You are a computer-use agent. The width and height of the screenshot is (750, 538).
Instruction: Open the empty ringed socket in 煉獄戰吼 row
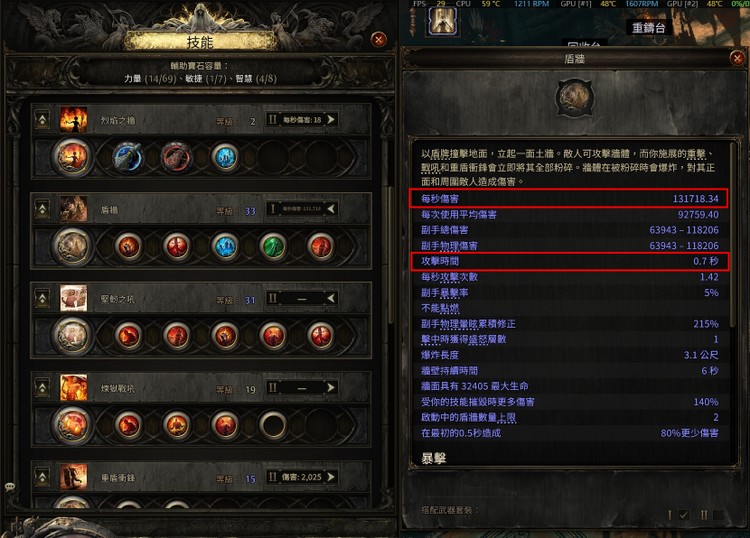pos(273,425)
